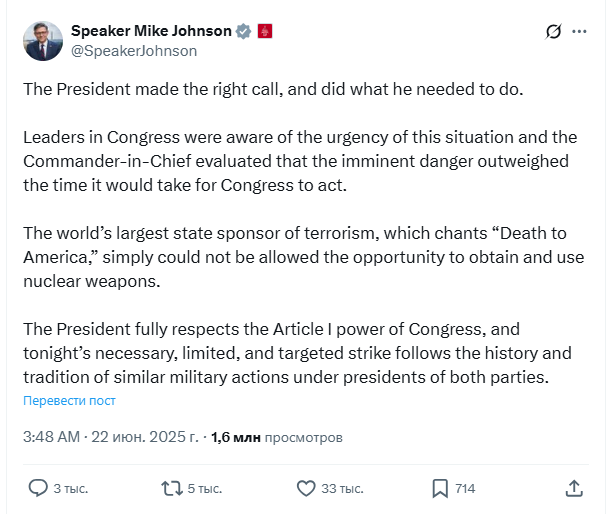Open the Grok explain-post icon
This screenshot has height=514, width=607.
click(x=552, y=32)
